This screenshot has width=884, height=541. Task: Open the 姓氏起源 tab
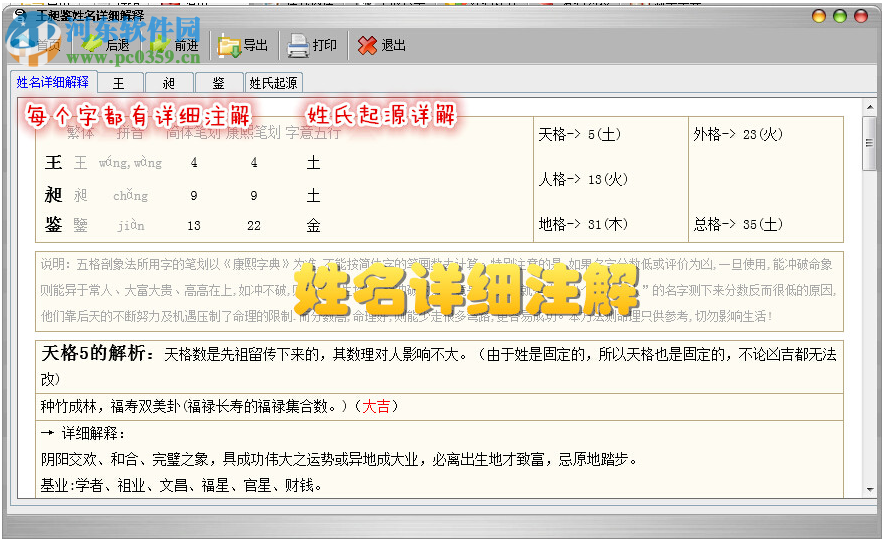273,83
